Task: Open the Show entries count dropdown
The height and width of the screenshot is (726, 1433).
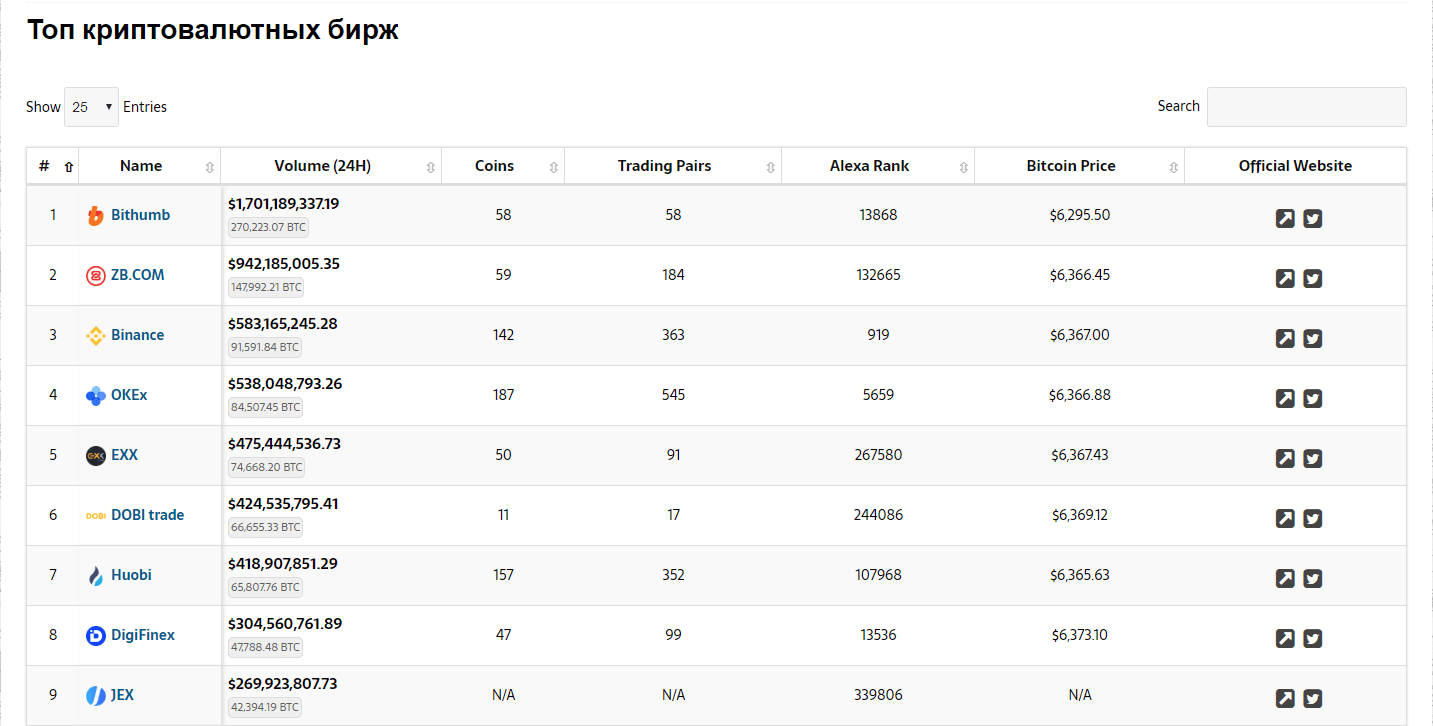Action: pos(91,107)
